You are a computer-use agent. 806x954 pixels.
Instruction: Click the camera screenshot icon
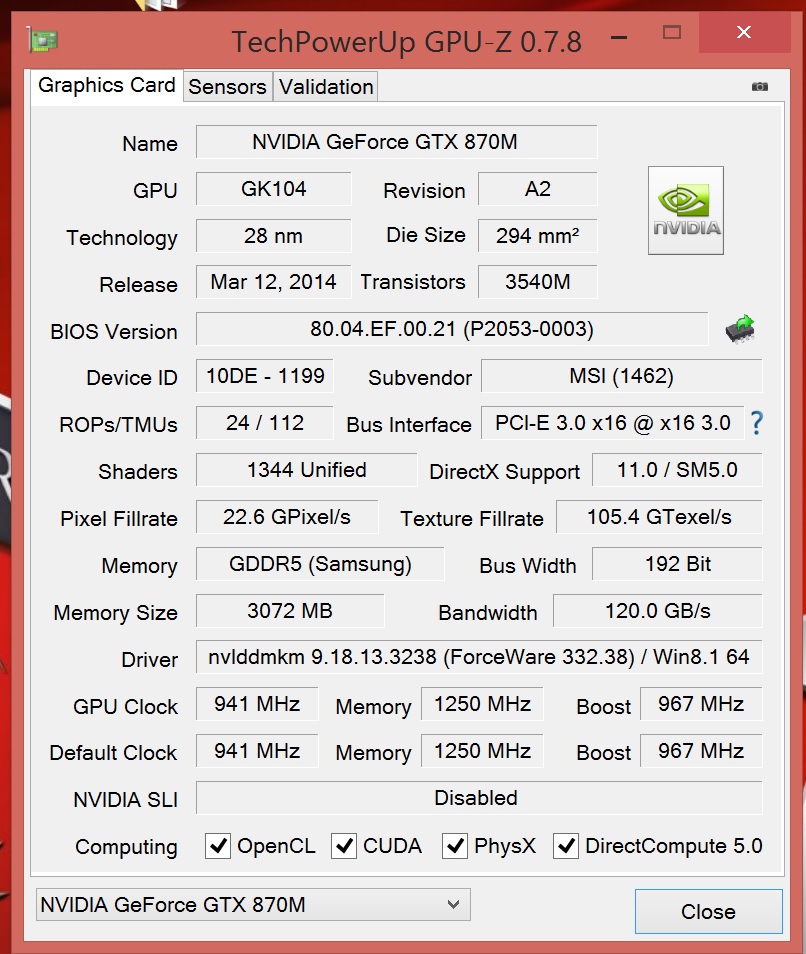[x=760, y=87]
